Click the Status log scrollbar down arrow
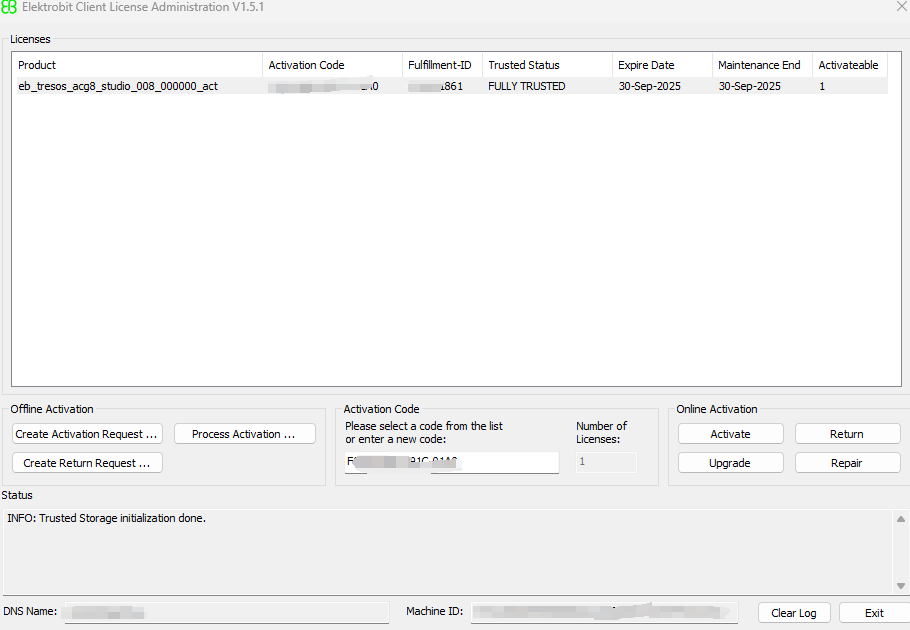This screenshot has height=630, width=910. [901, 587]
